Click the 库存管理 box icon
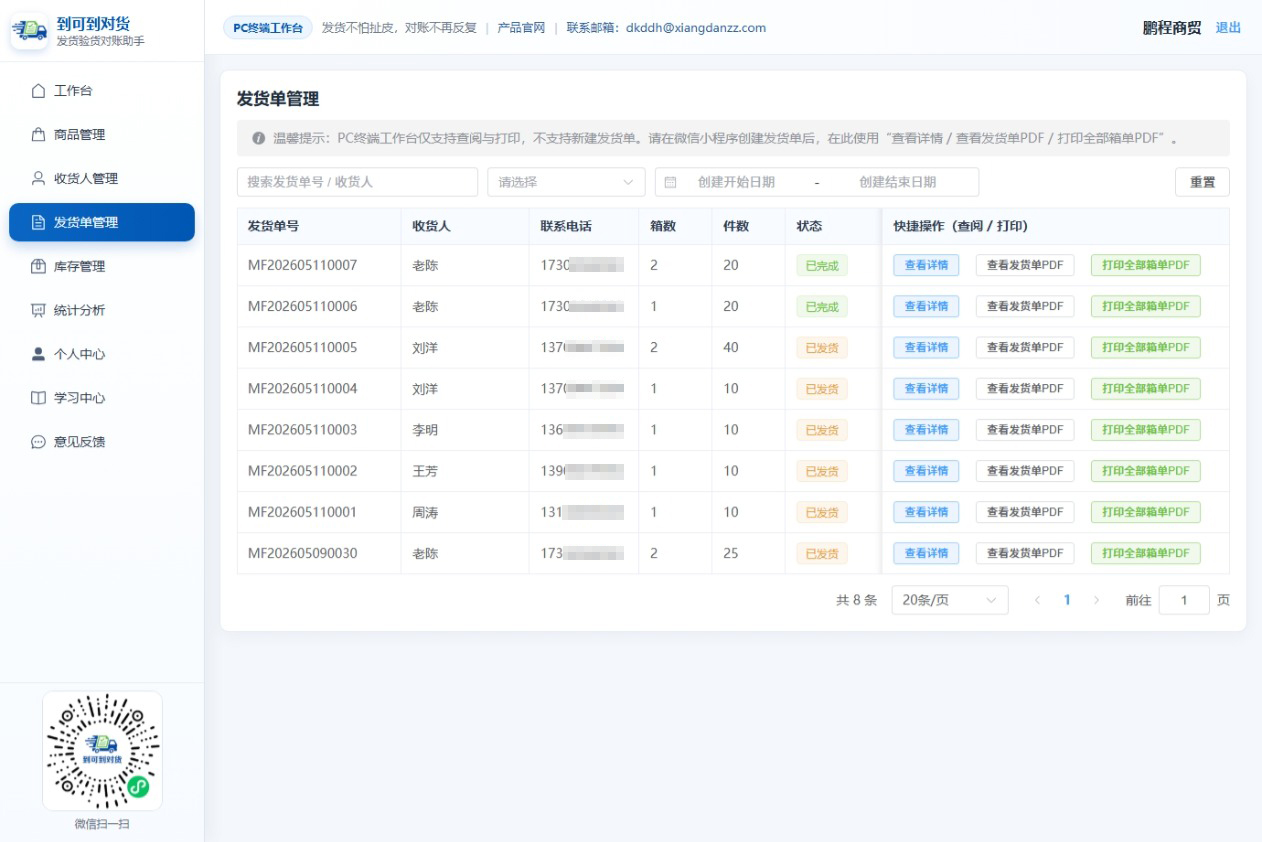1262x842 pixels. coord(38,267)
